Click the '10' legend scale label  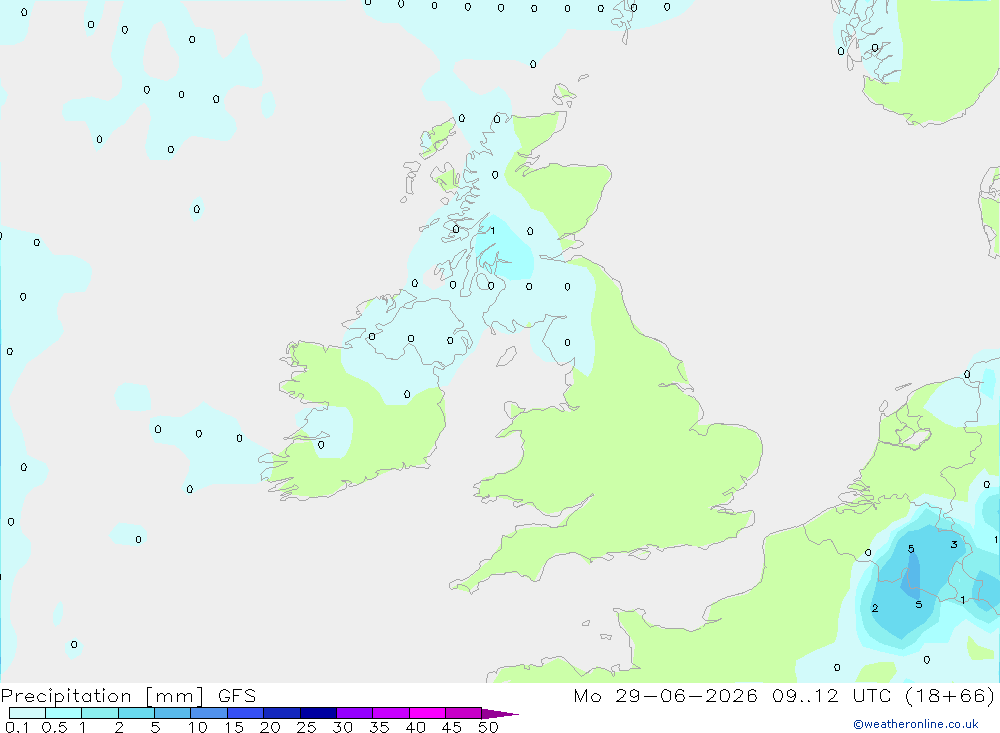pyautogui.click(x=198, y=727)
